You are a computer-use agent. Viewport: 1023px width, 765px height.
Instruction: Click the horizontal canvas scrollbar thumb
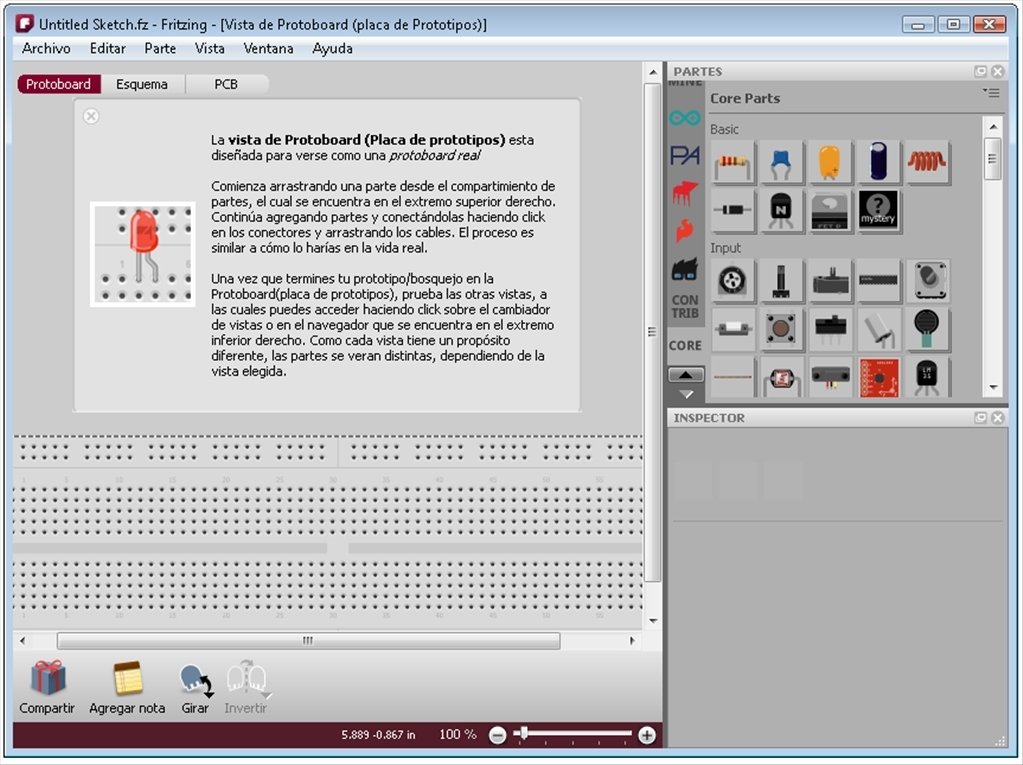coord(308,640)
